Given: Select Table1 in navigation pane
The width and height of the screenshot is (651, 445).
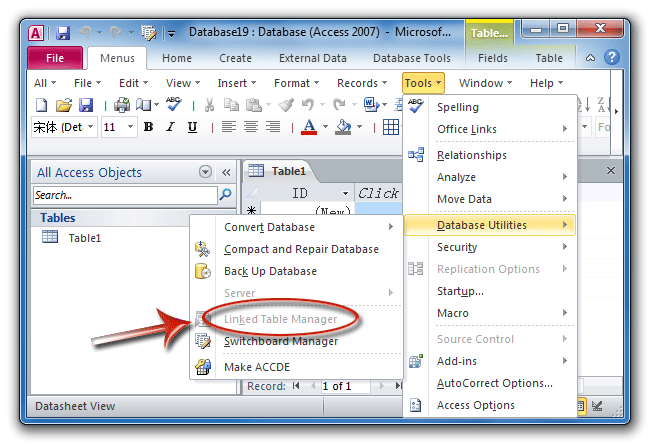Looking at the screenshot, I should click(85, 238).
